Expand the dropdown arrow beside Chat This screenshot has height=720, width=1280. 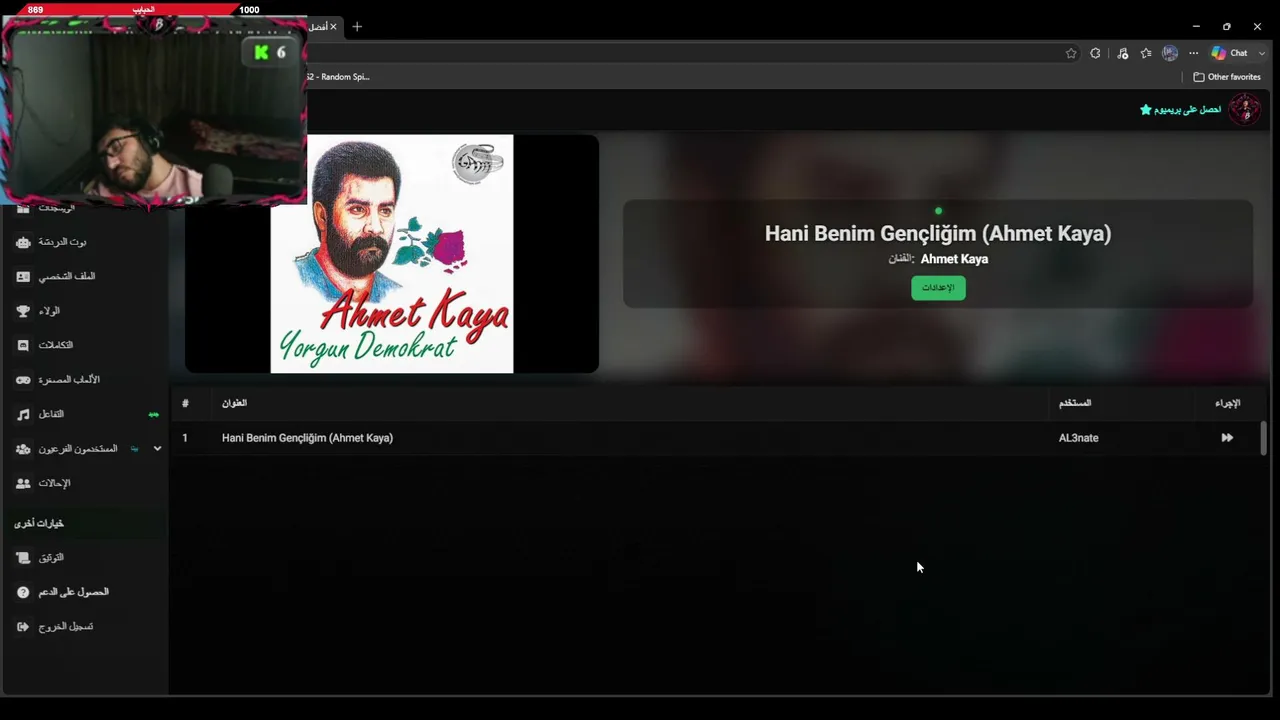tap(1262, 53)
